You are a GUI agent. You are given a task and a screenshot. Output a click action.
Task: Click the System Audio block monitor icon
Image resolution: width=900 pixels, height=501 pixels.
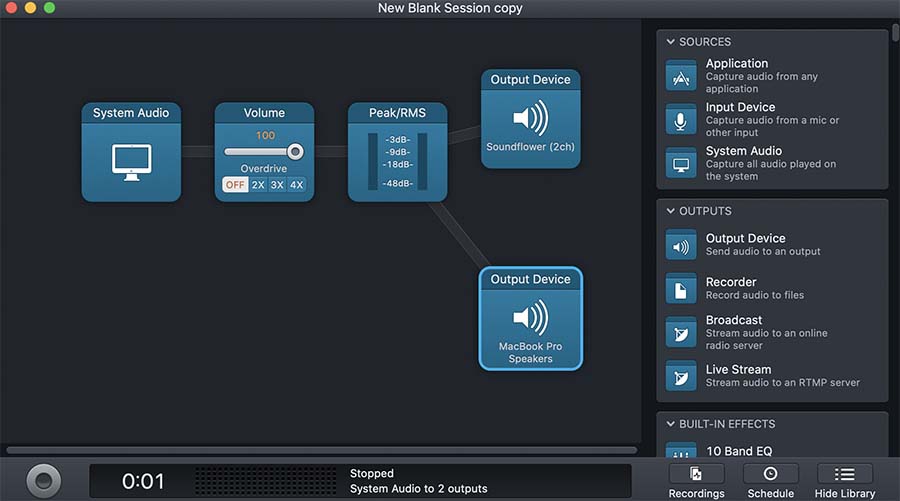131,162
